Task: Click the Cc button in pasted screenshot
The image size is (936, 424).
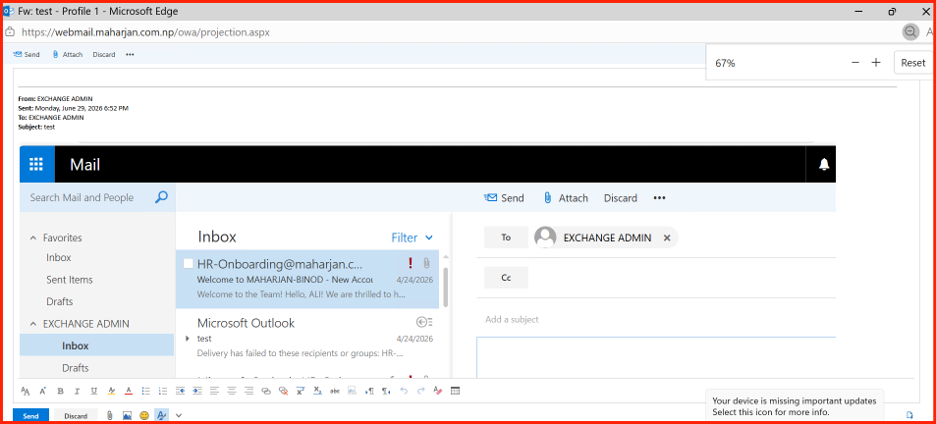Action: click(x=506, y=278)
